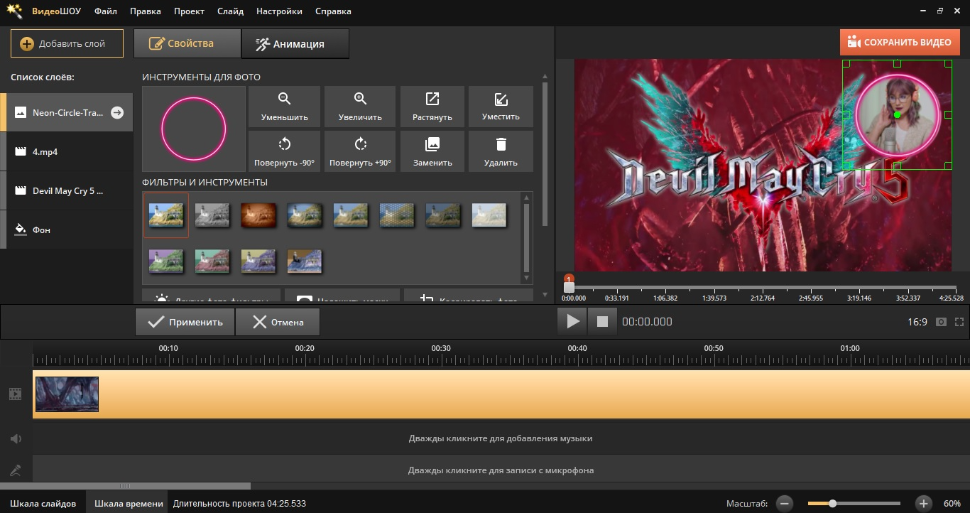Screen dimensions: 970x513
Task: Click the minus zoom scale button
Action: (784, 503)
